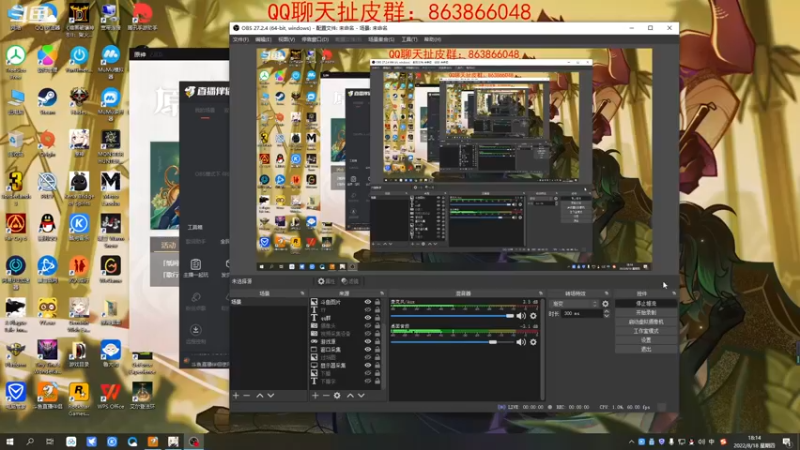
Task: Move the scene down in the Scenes panel
Action: [x=271, y=395]
